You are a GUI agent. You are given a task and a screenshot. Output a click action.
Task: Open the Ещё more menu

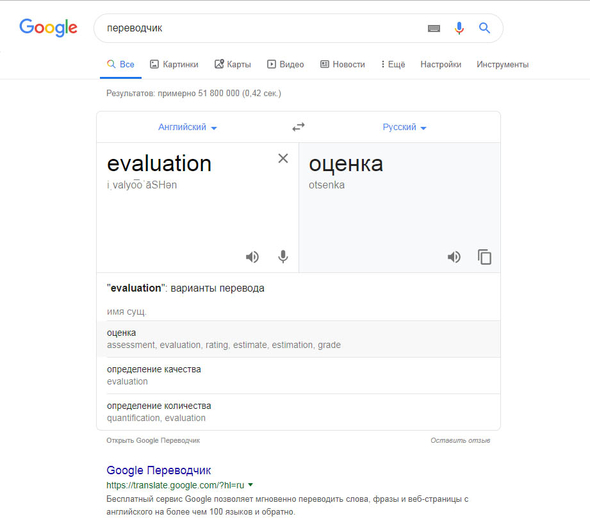(393, 64)
